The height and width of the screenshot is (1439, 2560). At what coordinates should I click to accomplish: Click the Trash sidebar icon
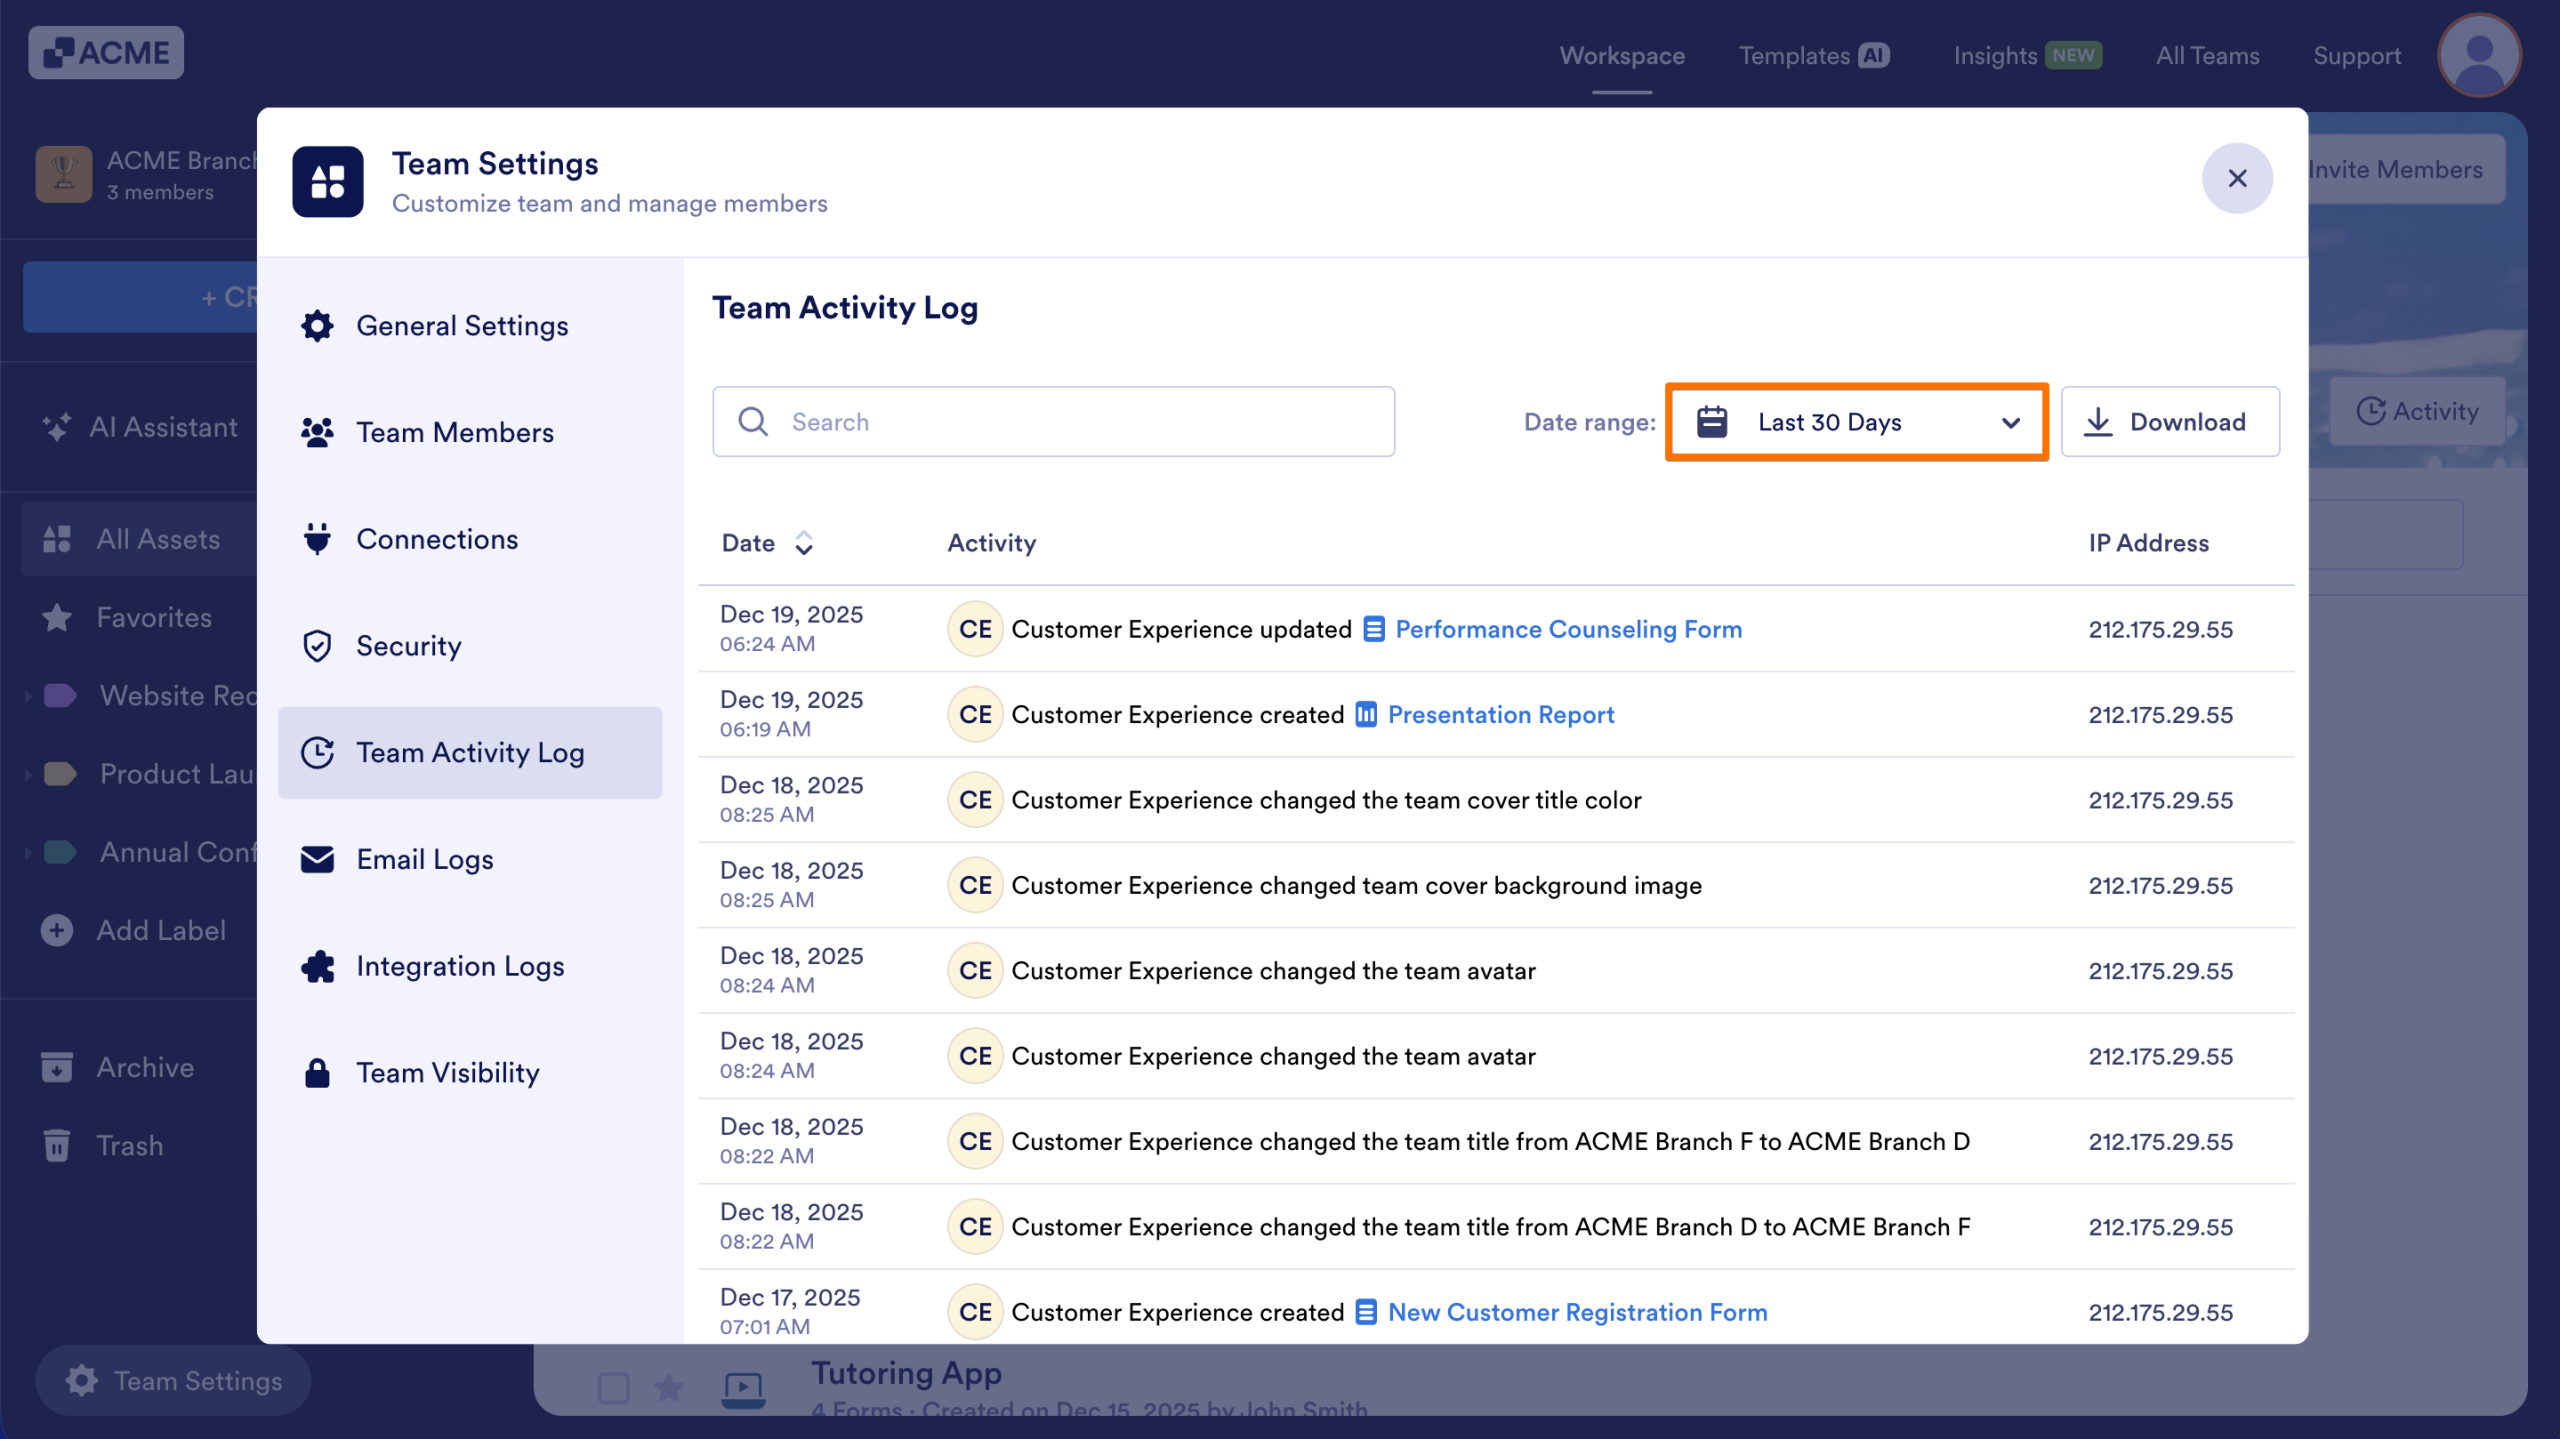pos(57,1145)
